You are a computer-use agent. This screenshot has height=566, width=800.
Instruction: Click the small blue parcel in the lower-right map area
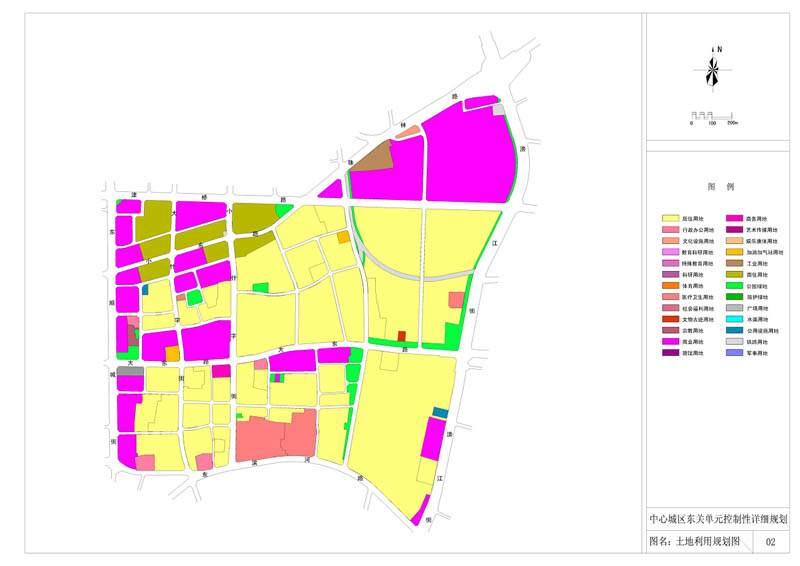coord(440,412)
